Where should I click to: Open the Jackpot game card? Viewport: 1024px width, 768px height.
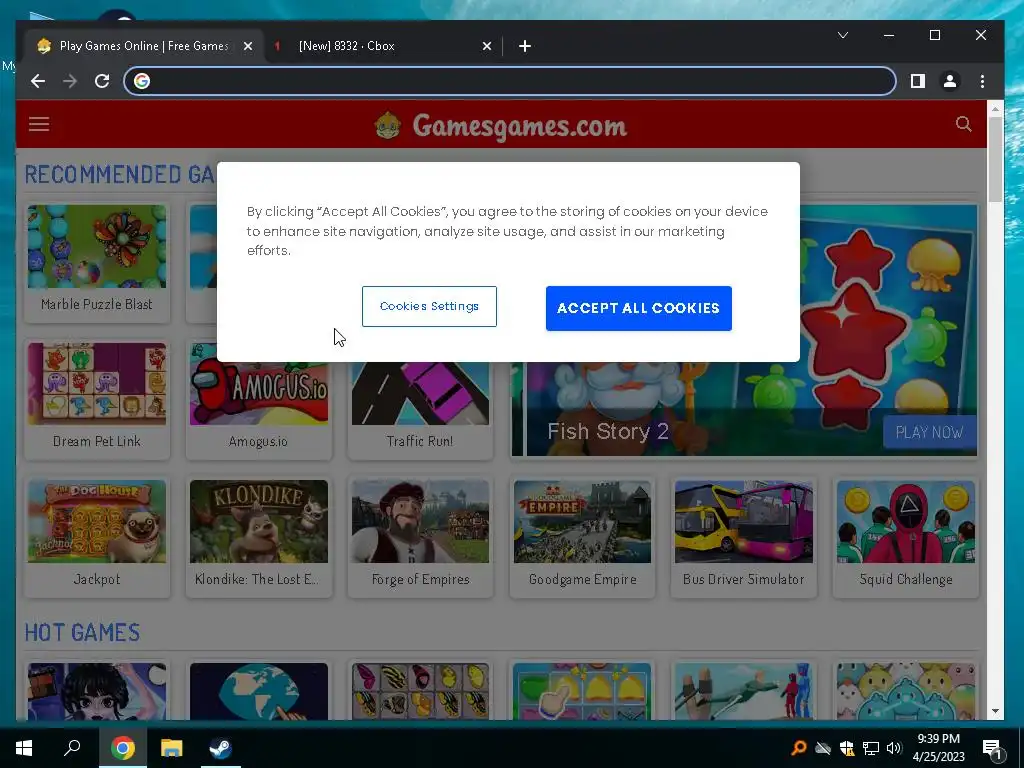(97, 537)
